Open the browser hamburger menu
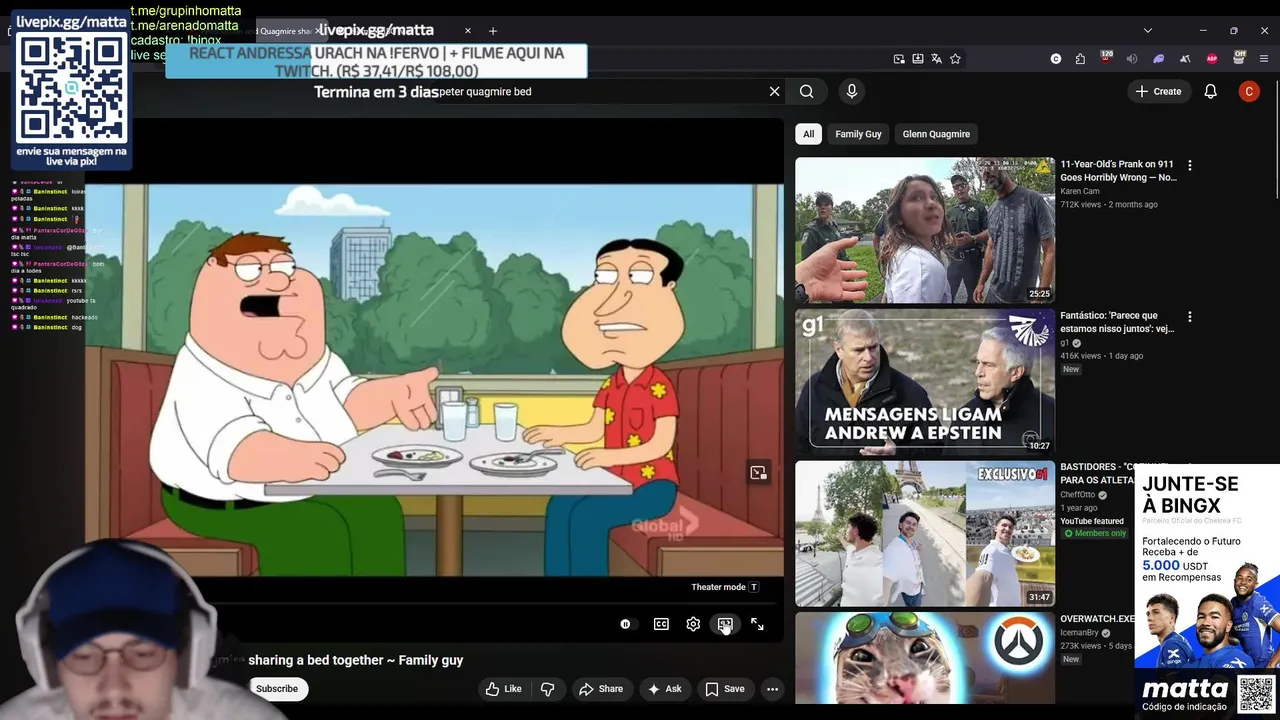The image size is (1280, 720). (x=1265, y=59)
